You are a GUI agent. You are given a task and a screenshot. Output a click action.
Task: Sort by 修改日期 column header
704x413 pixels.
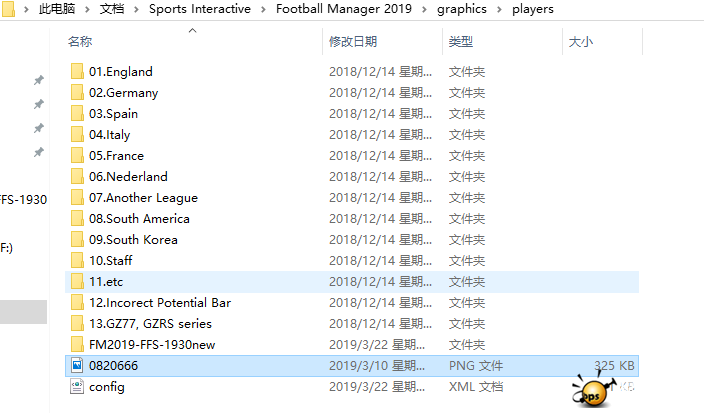(353, 42)
